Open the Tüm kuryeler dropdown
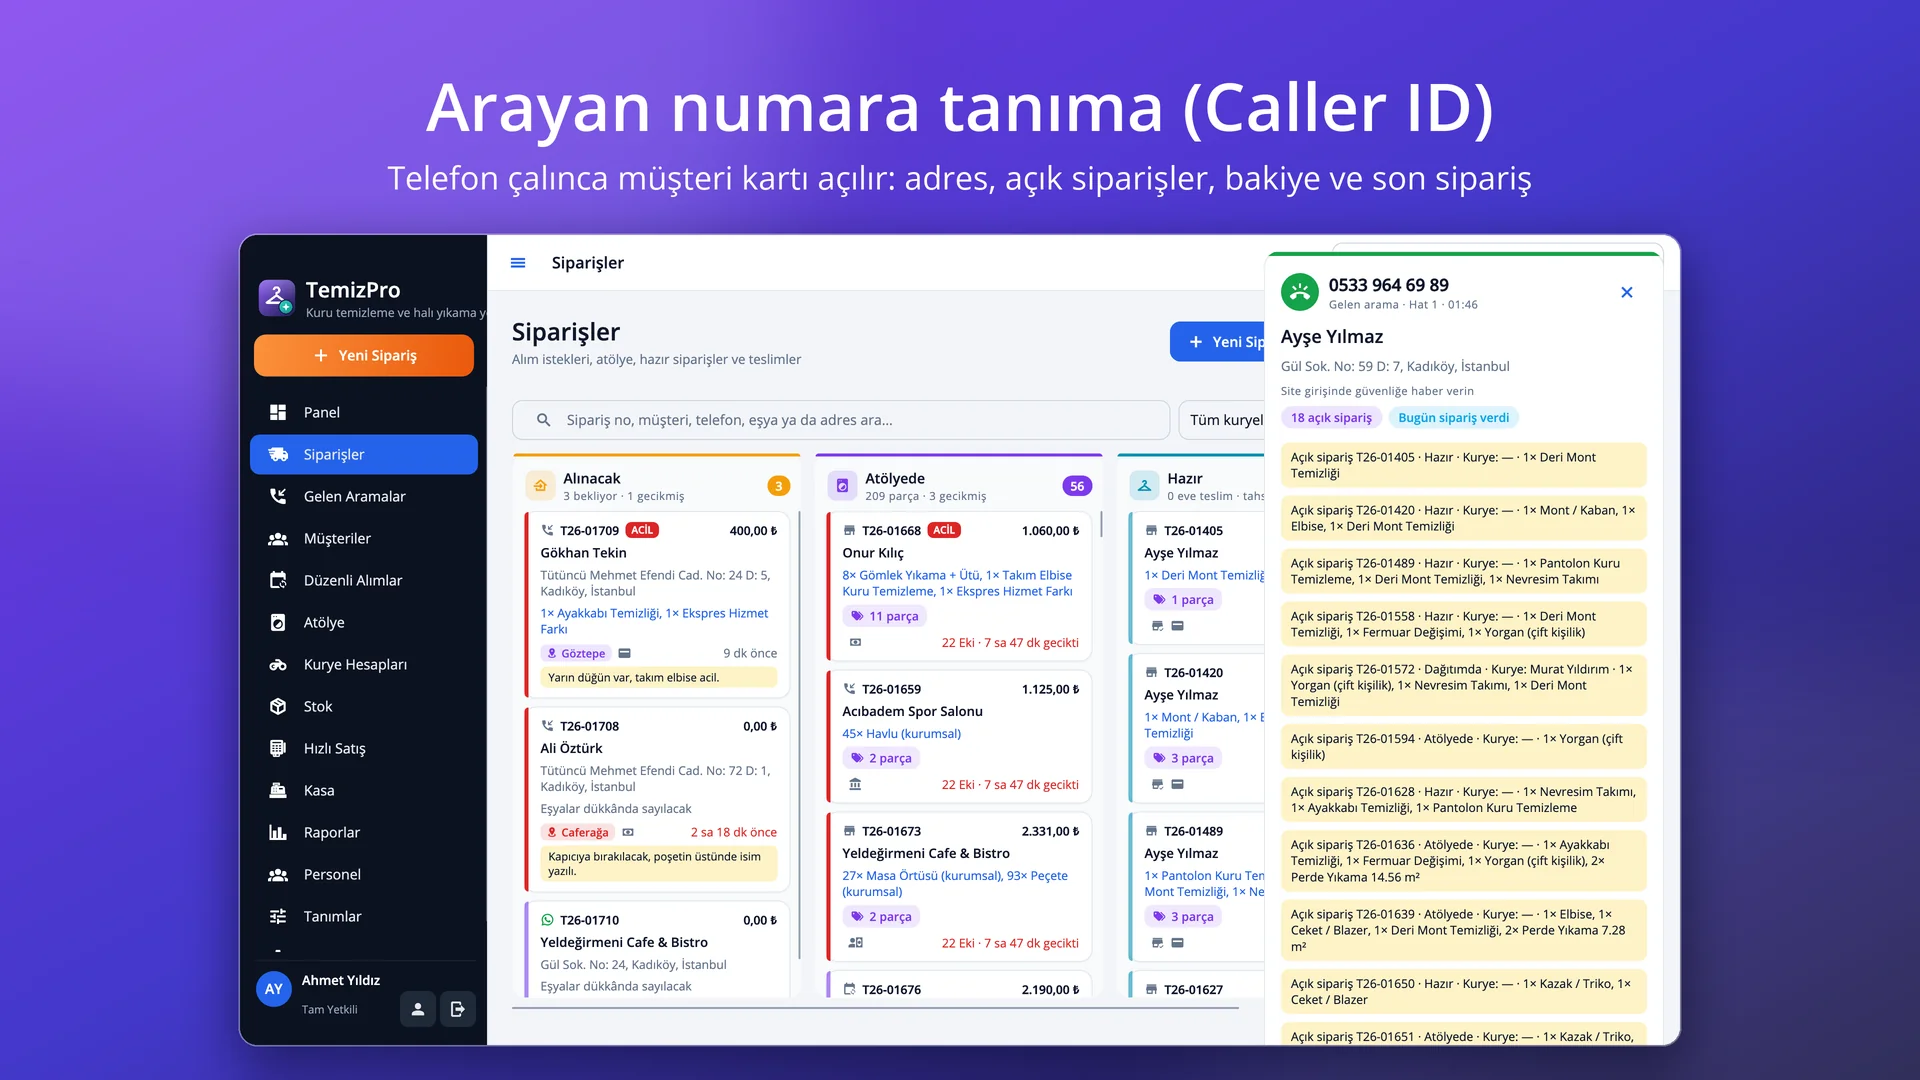This screenshot has height=1080, width=1920. (x=1223, y=420)
